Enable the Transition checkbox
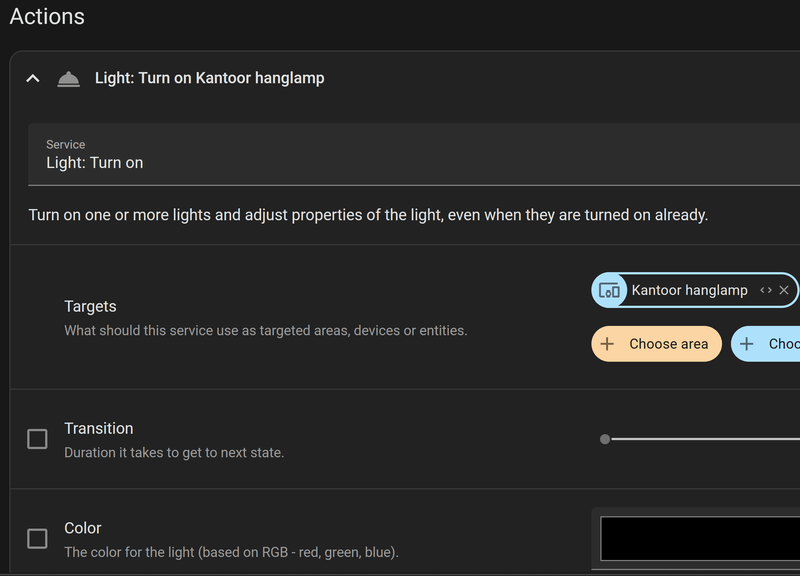The width and height of the screenshot is (800, 576). coord(37,439)
